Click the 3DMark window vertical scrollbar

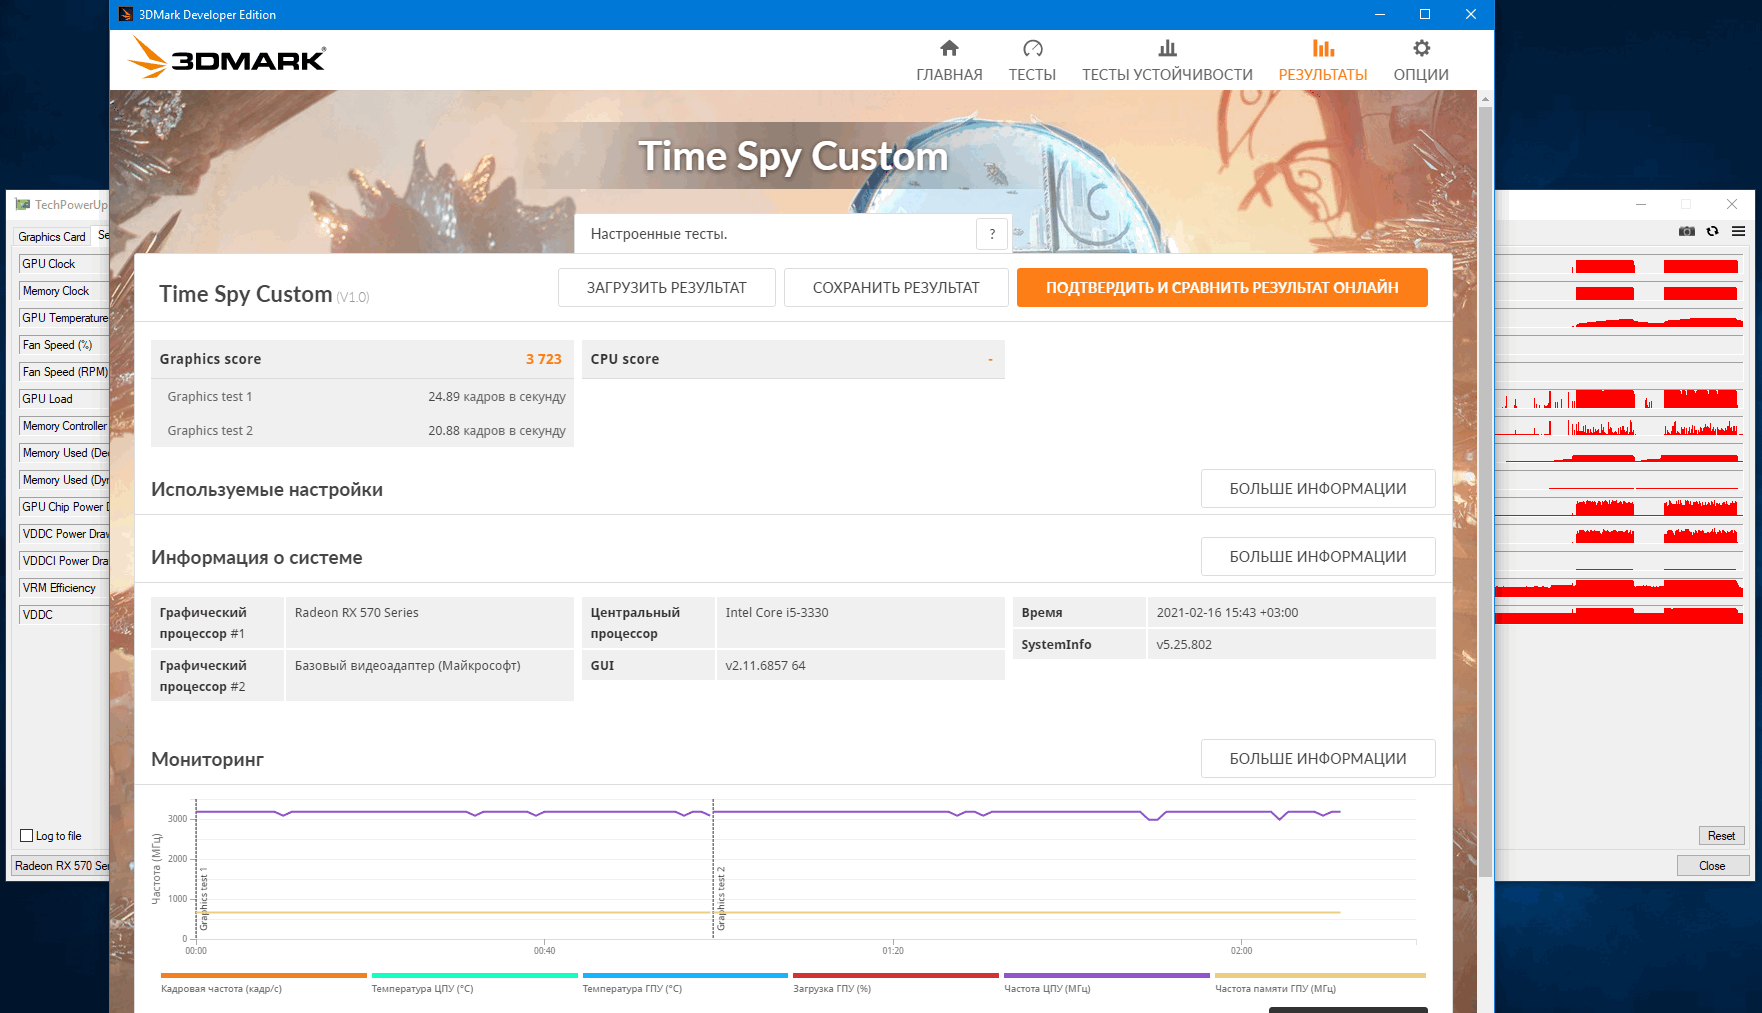tap(1485, 490)
